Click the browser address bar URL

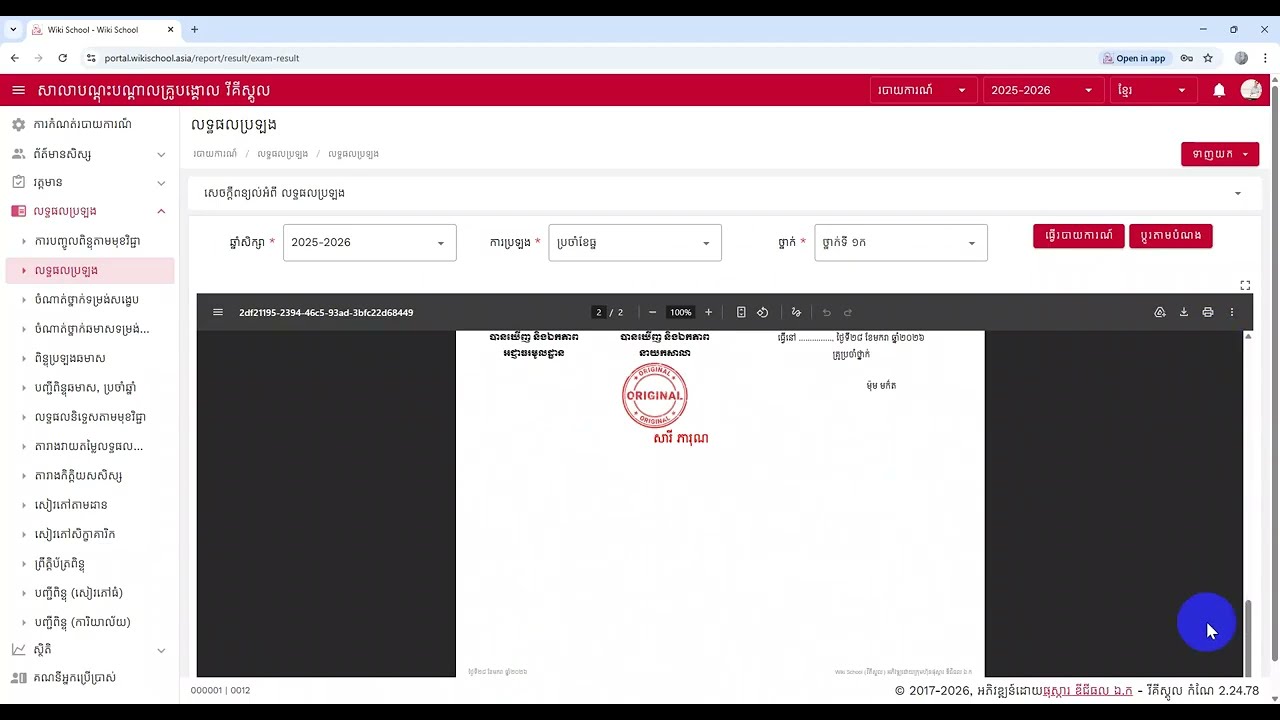[x=202, y=58]
